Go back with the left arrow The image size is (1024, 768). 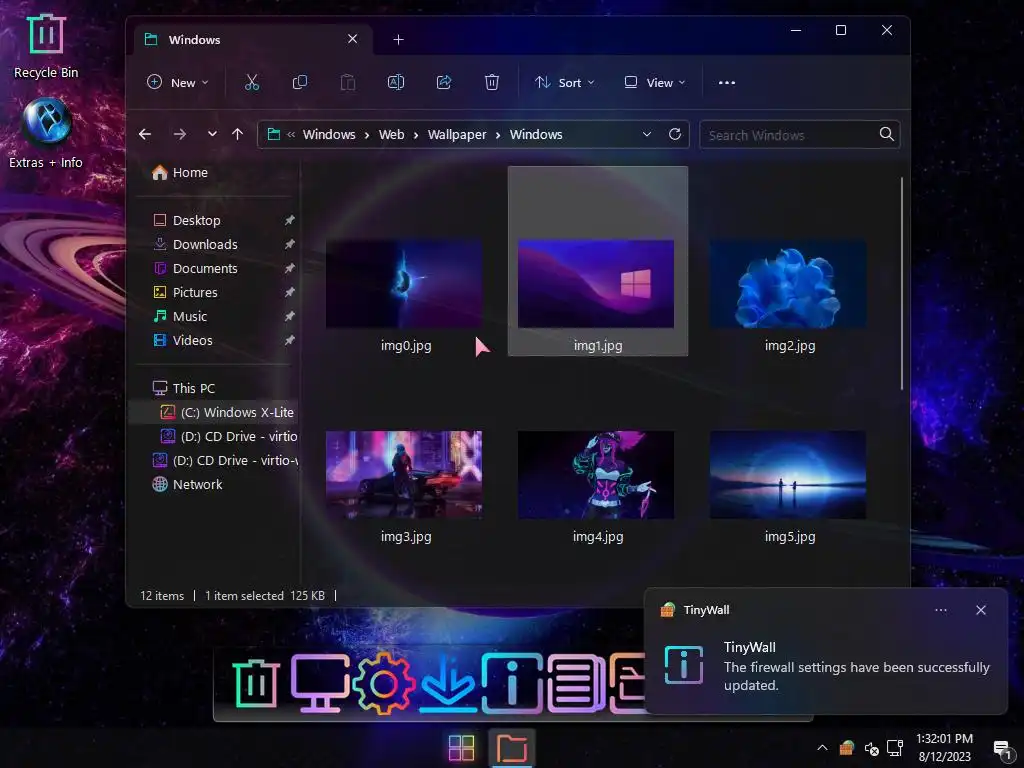click(x=145, y=135)
